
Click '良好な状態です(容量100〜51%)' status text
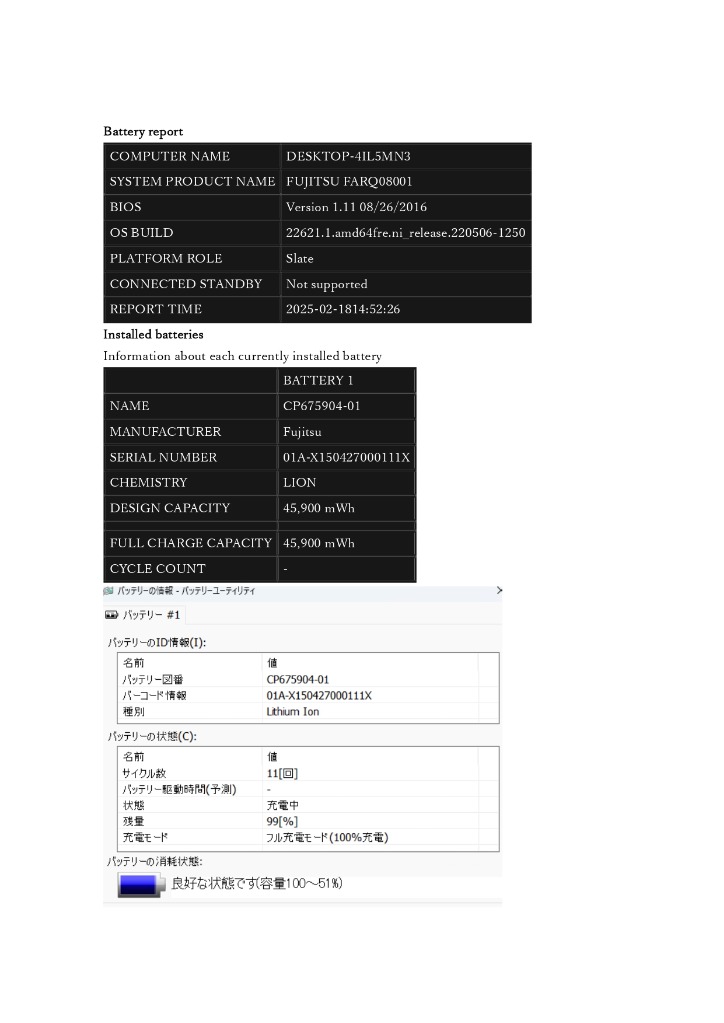257,883
